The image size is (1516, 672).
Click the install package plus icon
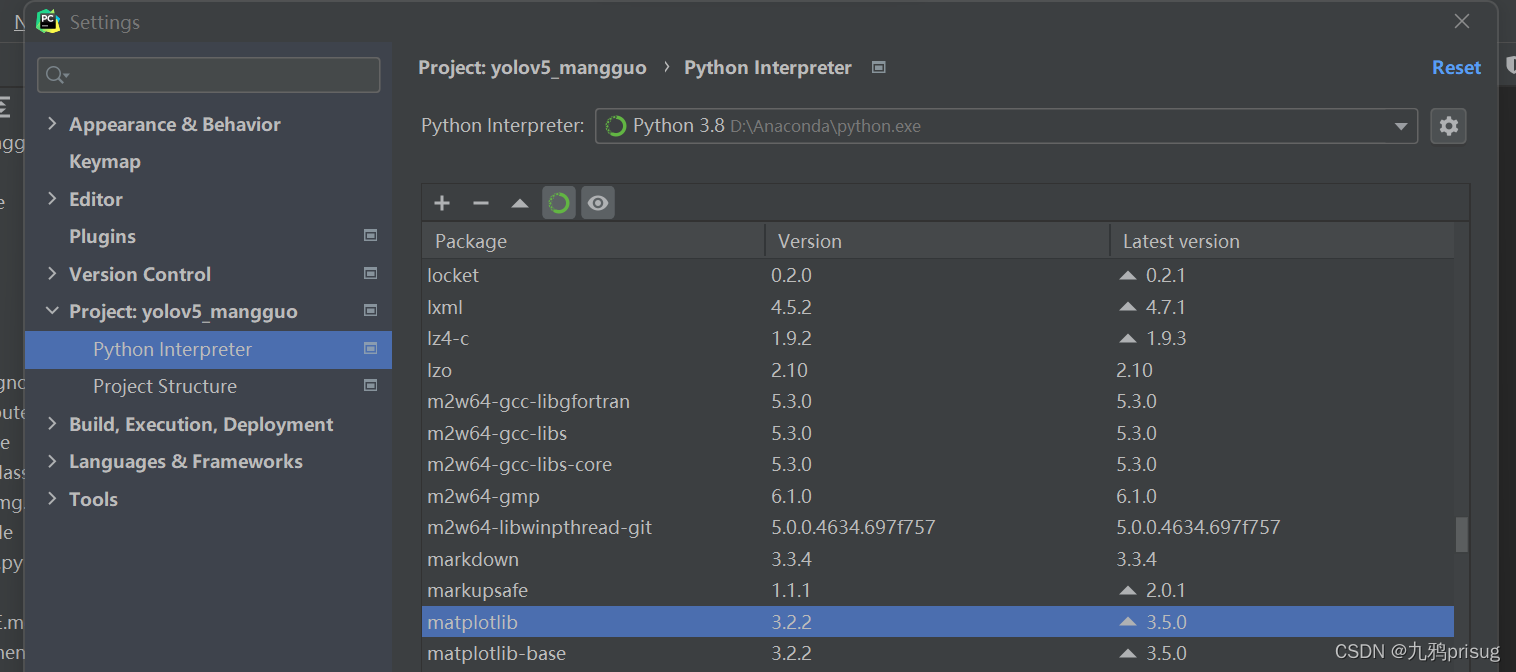[442, 203]
